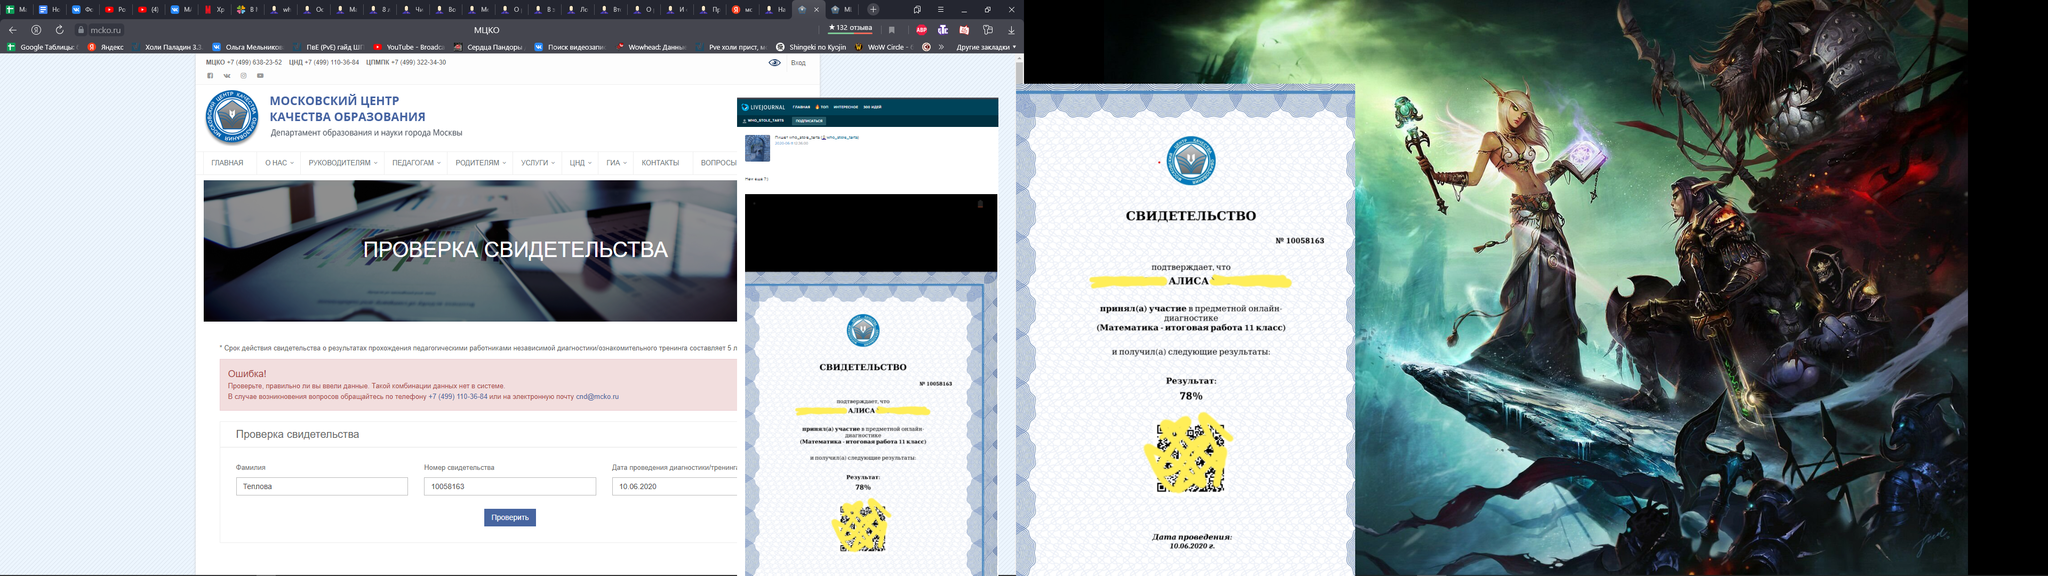Click the padlock icon beside mcko.ru

click(82, 30)
